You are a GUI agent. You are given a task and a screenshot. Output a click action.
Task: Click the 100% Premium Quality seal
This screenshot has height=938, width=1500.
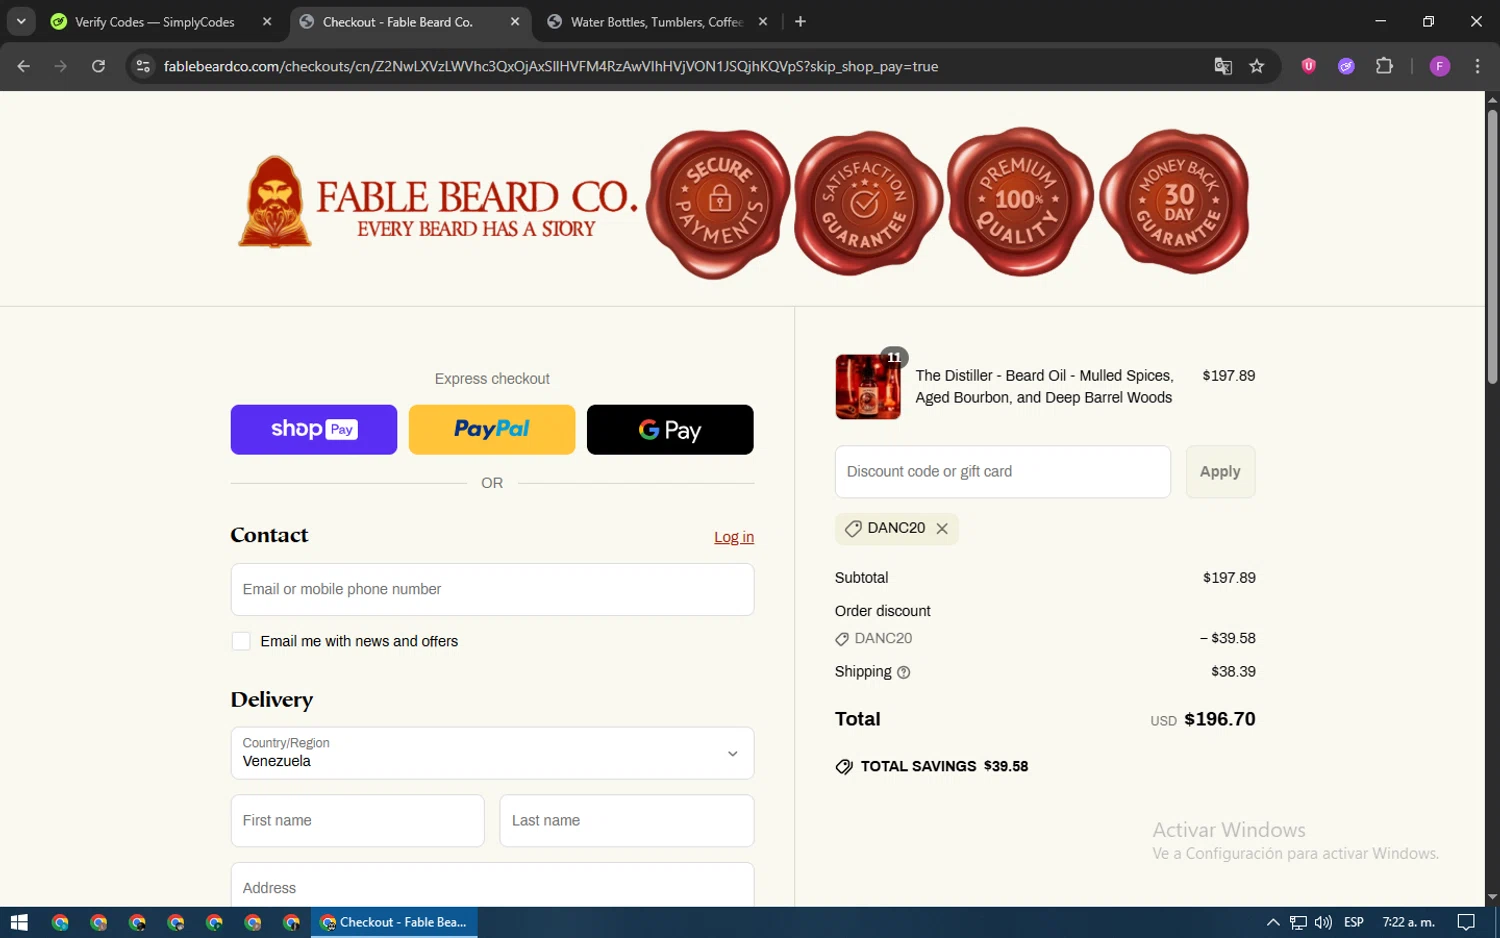coord(1020,201)
